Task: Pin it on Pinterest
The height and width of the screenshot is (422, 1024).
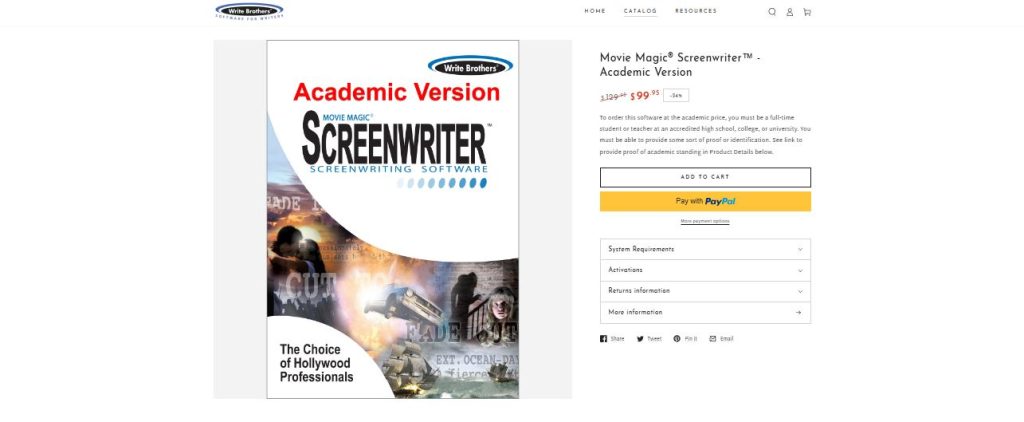Action: 685,339
